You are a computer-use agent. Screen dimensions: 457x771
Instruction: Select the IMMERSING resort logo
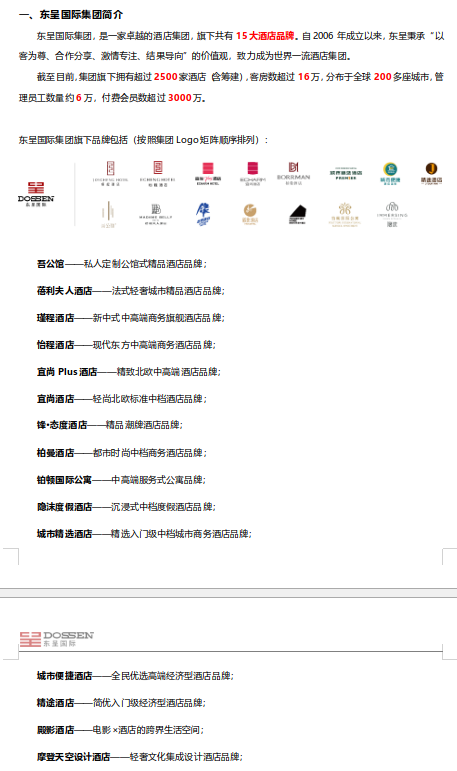[x=392, y=214]
